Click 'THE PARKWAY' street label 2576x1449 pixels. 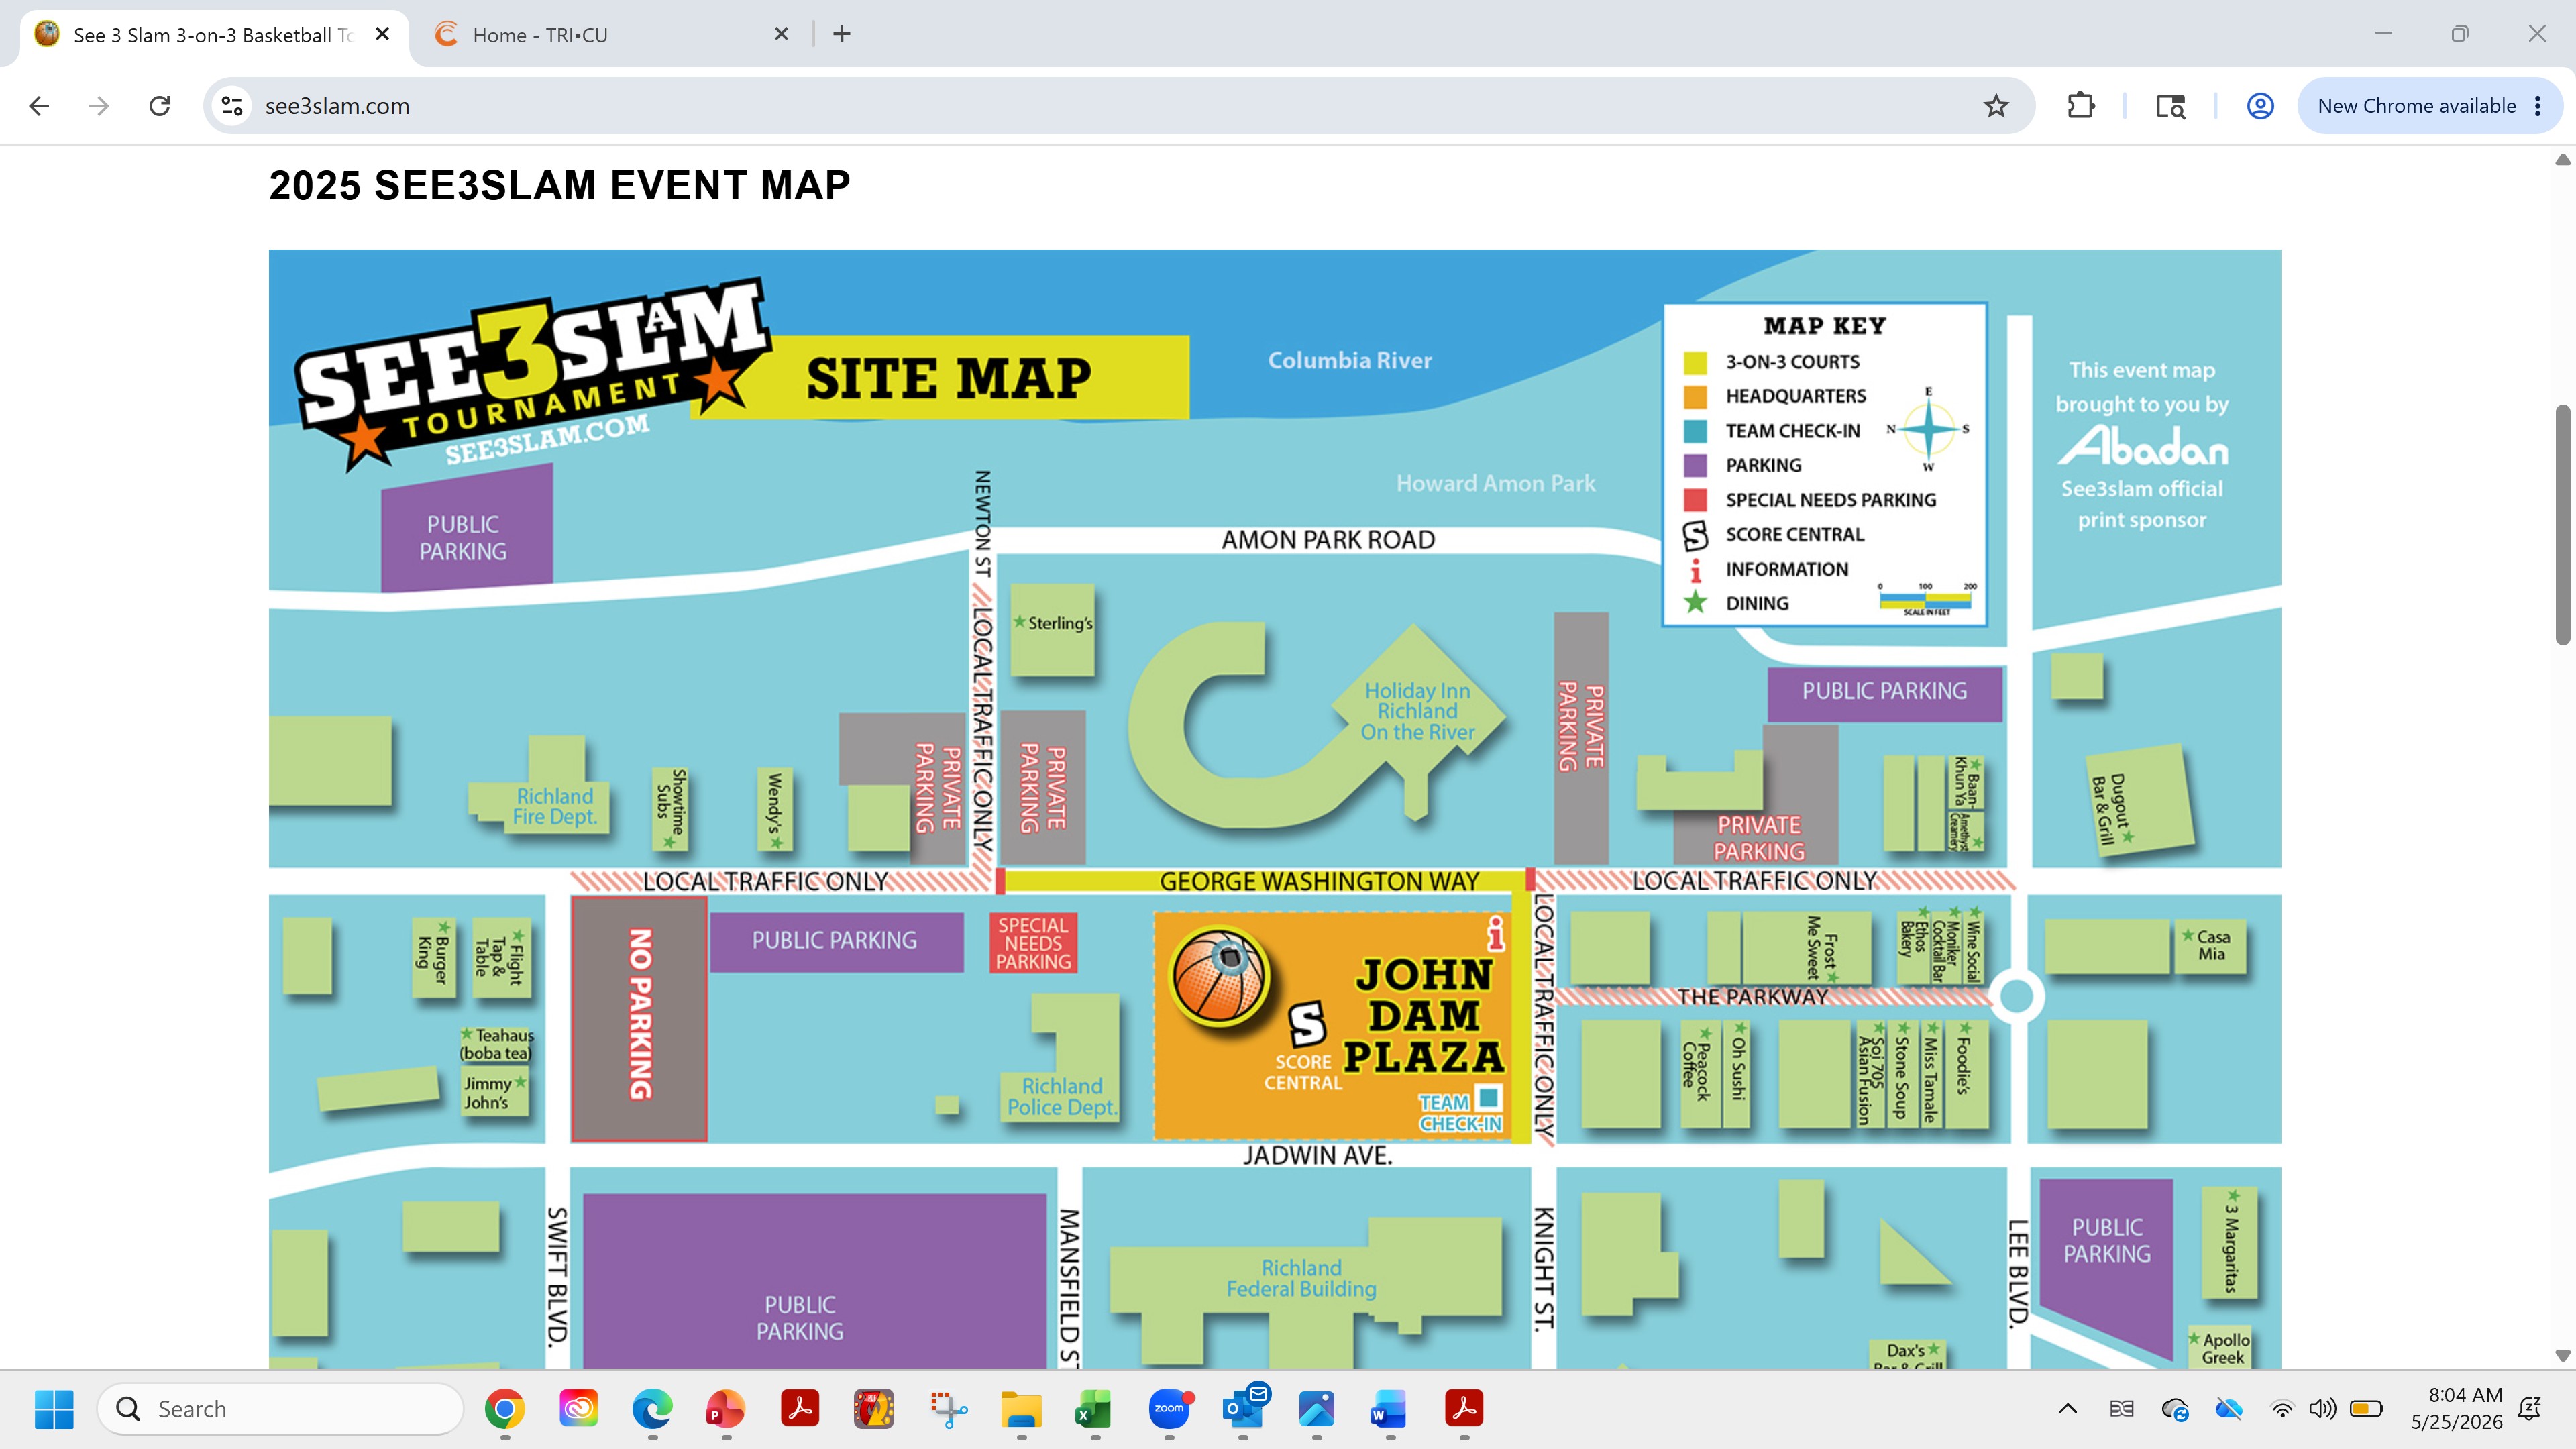point(1753,997)
